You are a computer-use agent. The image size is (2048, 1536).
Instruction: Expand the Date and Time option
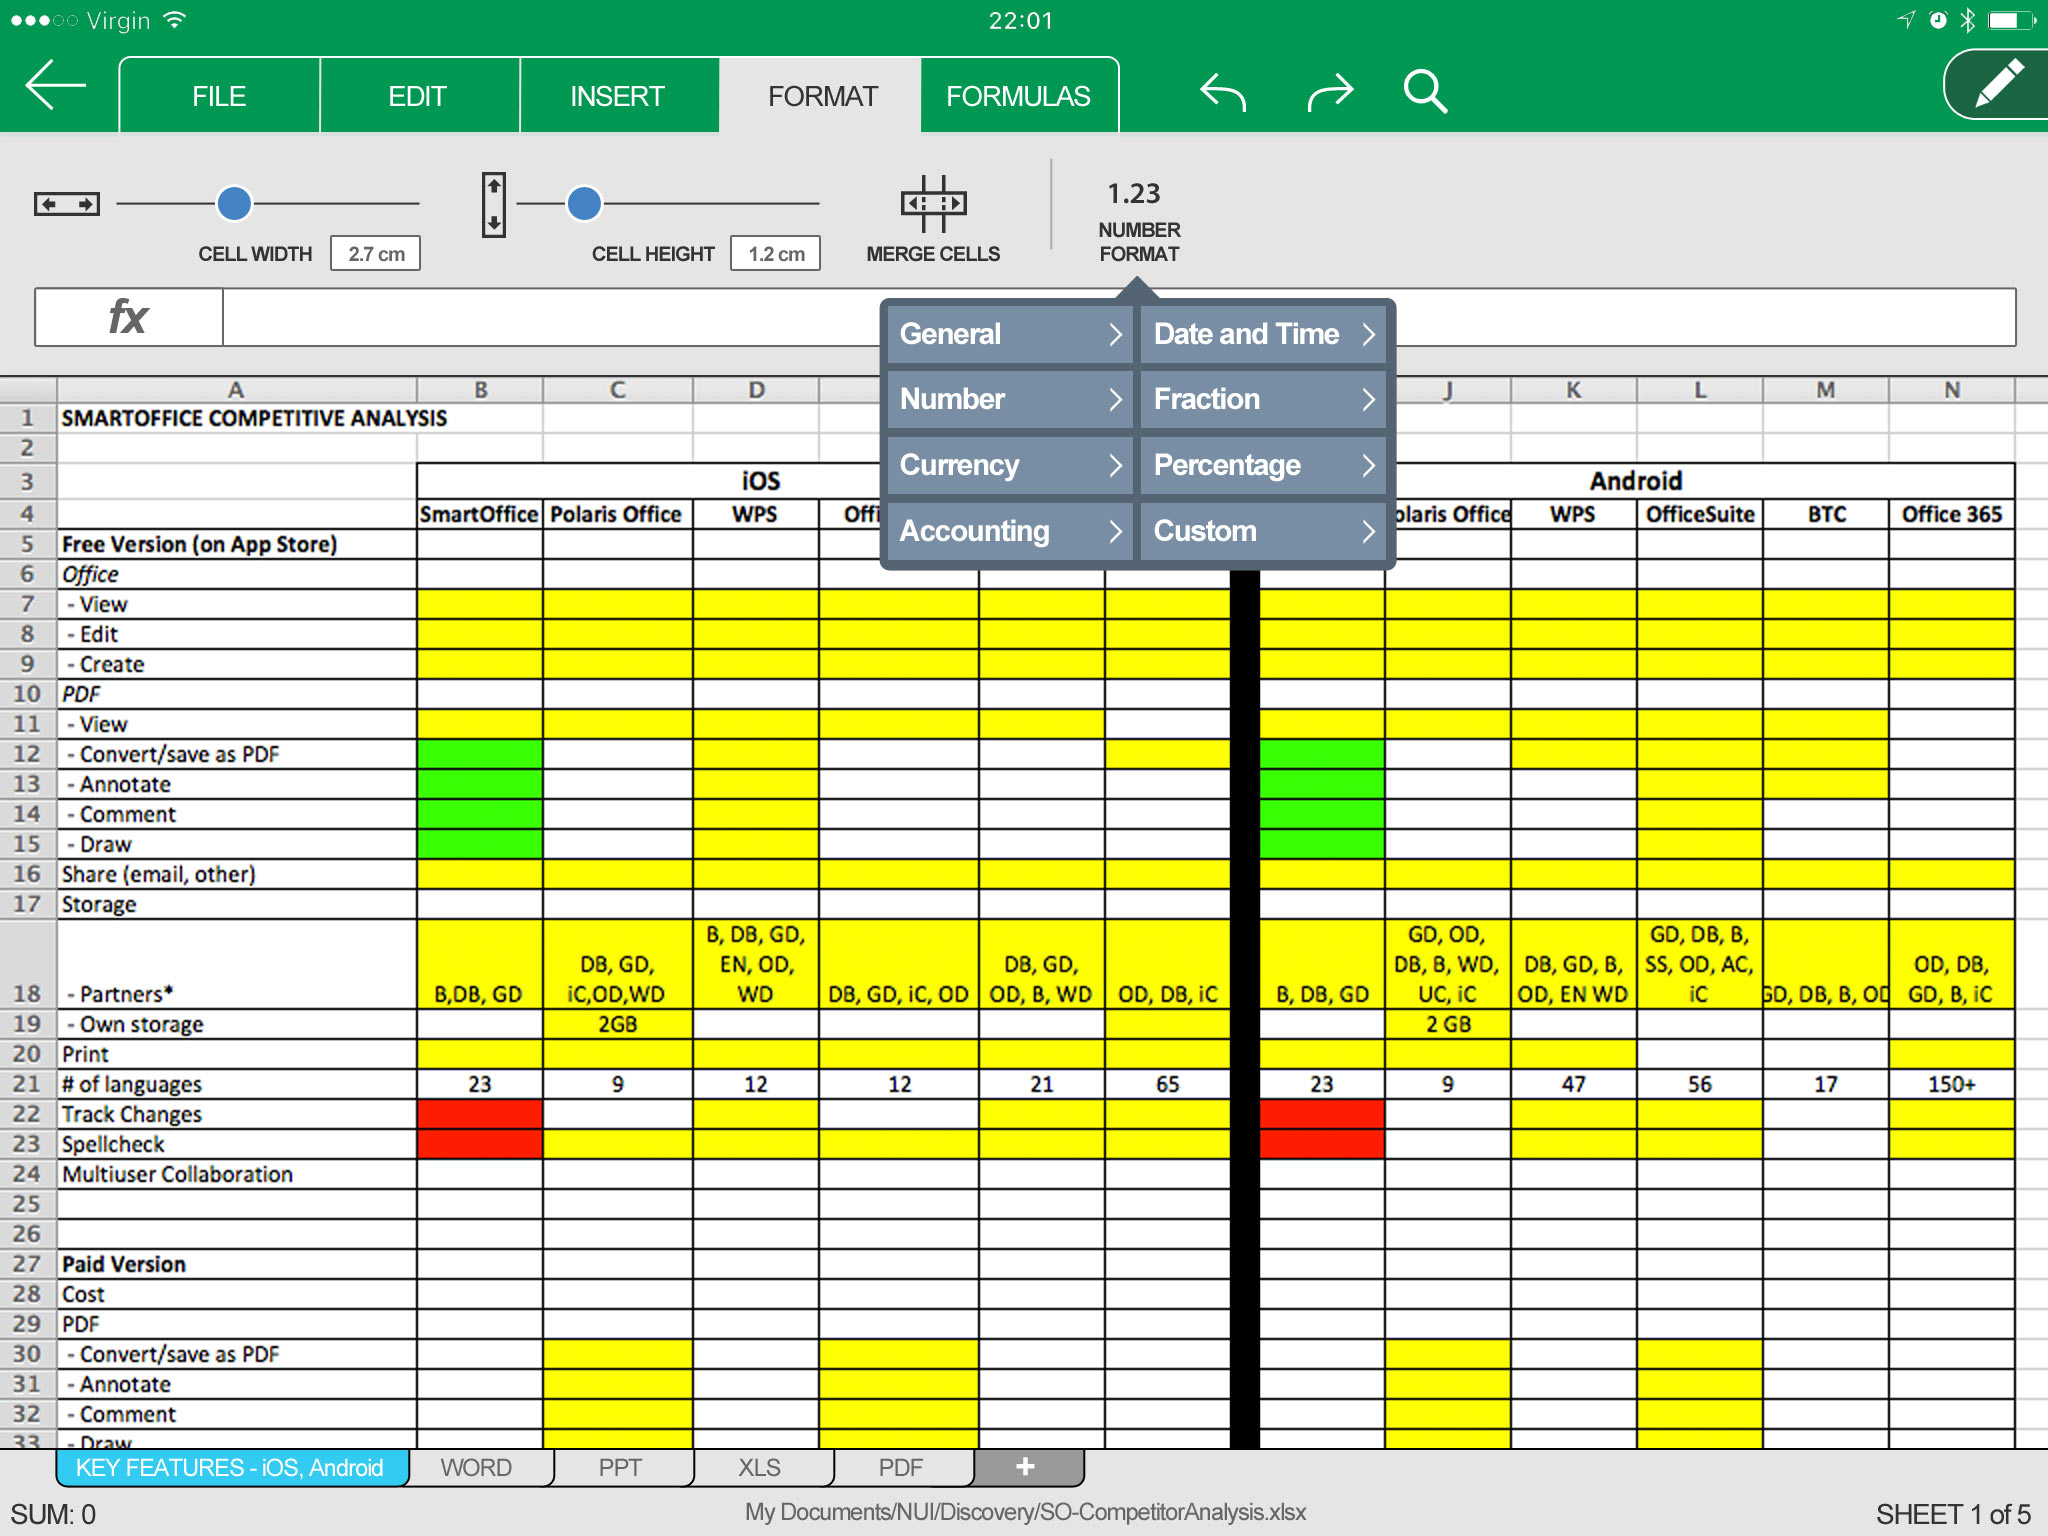coord(1264,334)
